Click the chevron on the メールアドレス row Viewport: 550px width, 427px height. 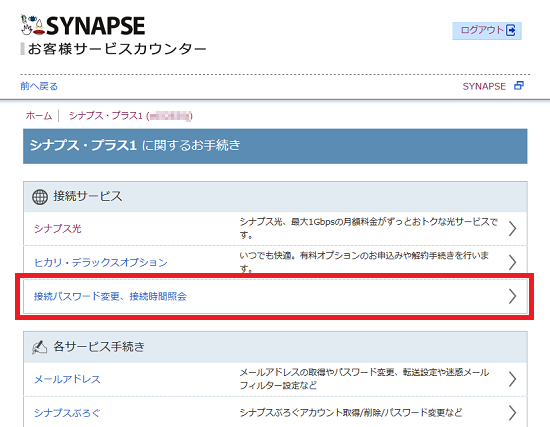coord(512,379)
